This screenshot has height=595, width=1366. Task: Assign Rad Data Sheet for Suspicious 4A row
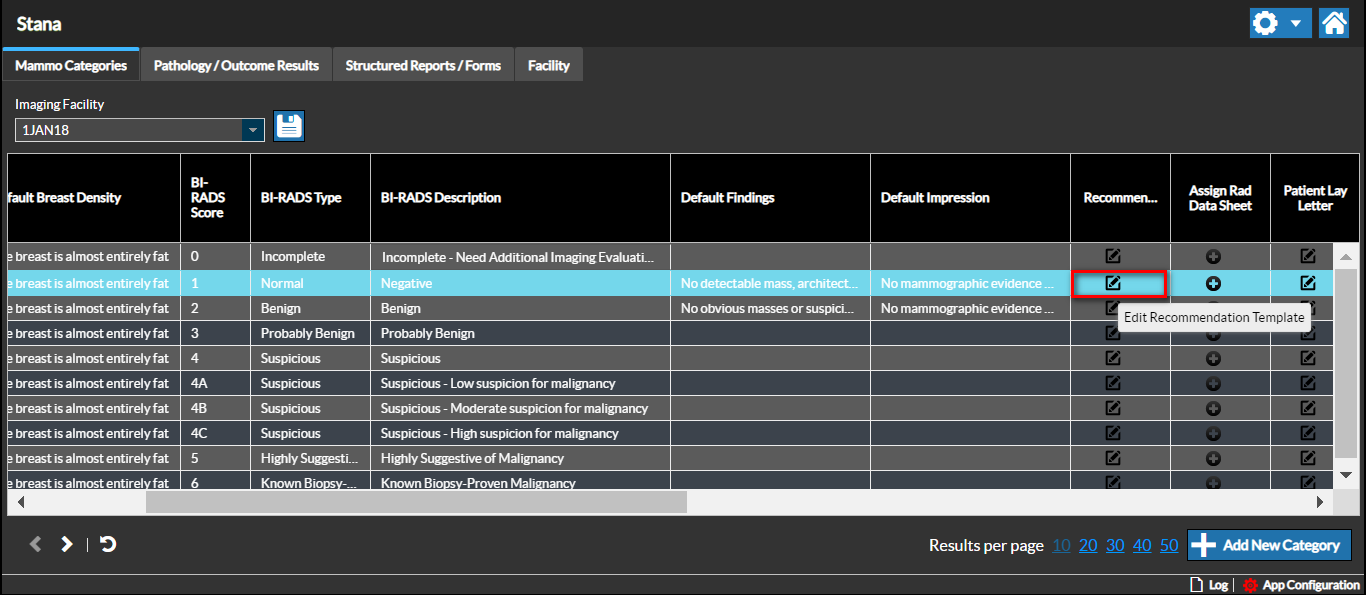coord(1213,383)
